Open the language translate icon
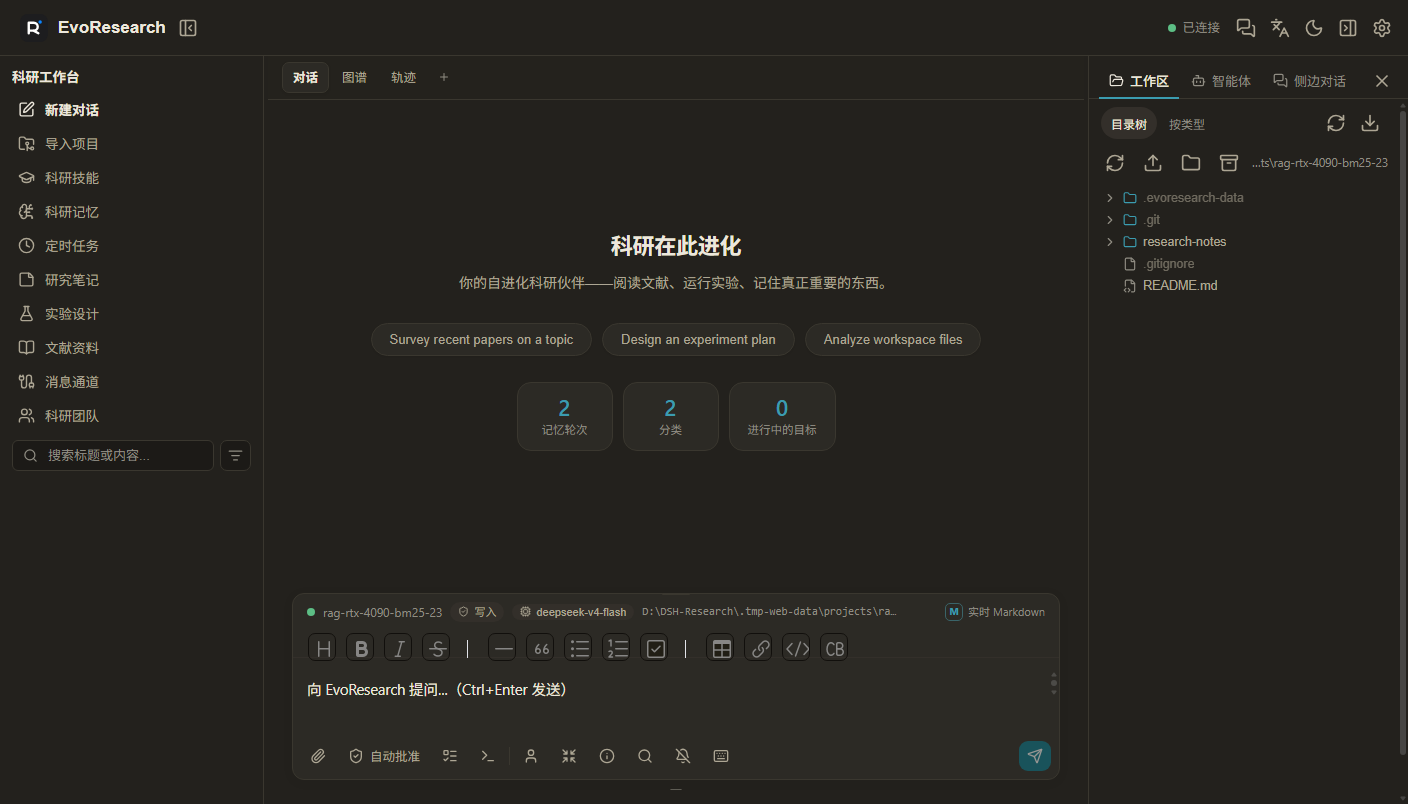Viewport: 1408px width, 804px height. tap(1280, 28)
